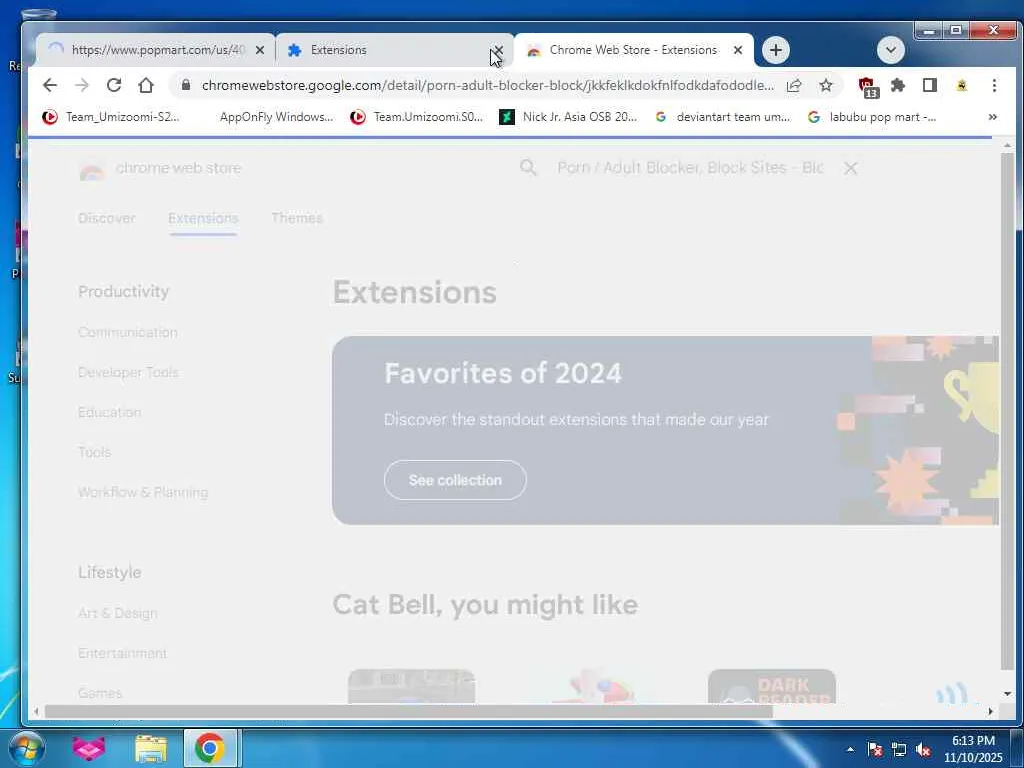
Task: Focus the web store search field
Action: [690, 168]
